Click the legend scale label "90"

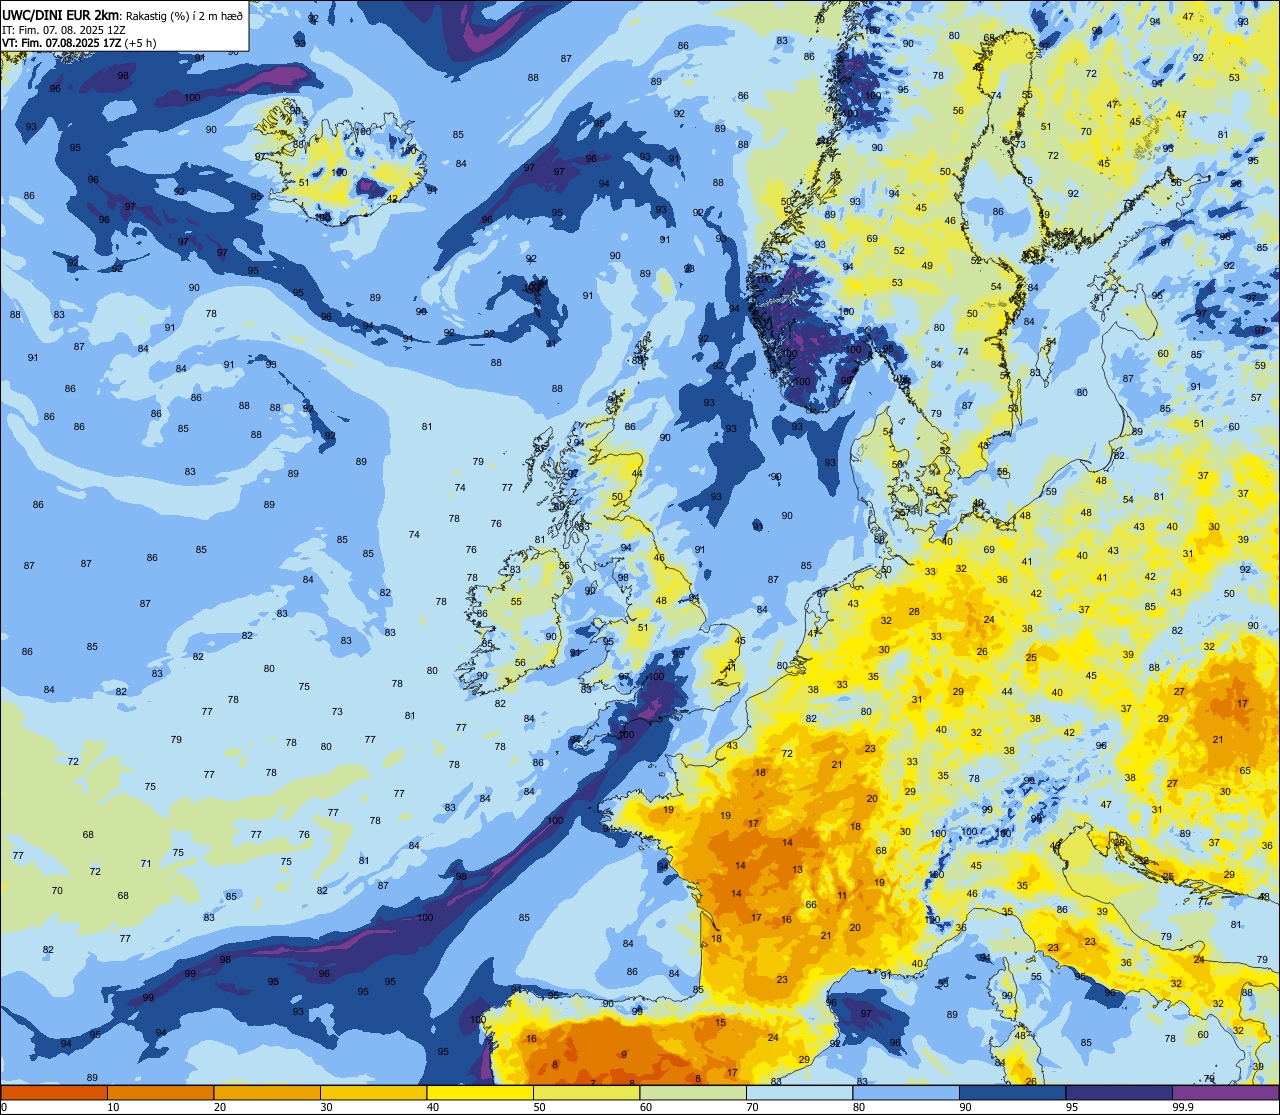pyautogui.click(x=965, y=1107)
